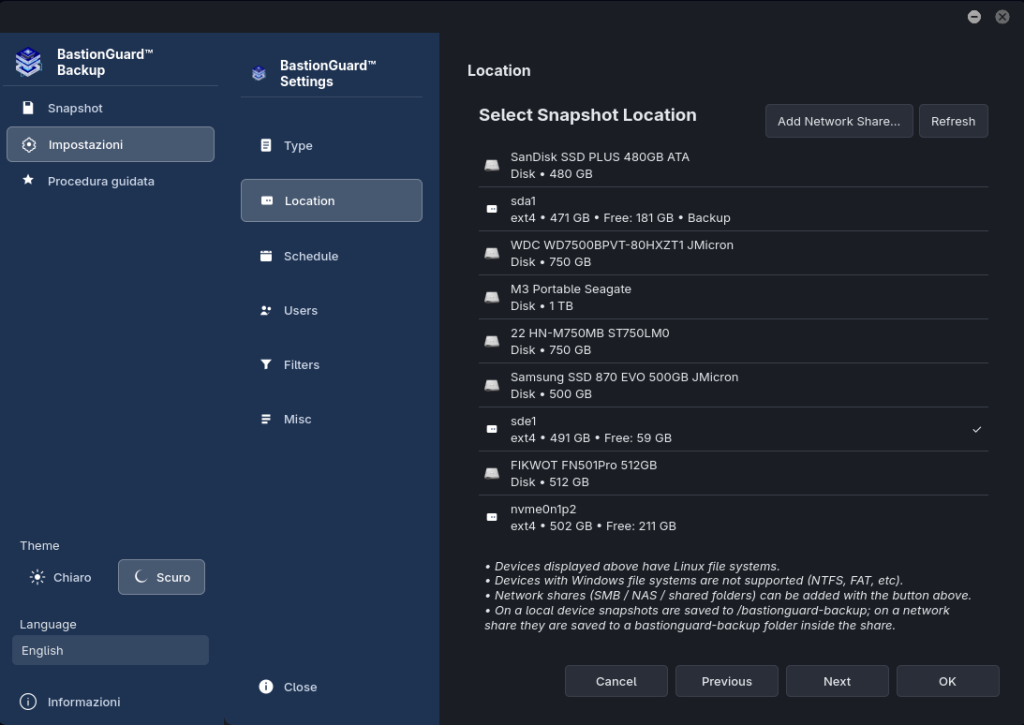1024x725 pixels.
Task: Select the nvme0n1p2 partition as location
Action: pos(733,517)
